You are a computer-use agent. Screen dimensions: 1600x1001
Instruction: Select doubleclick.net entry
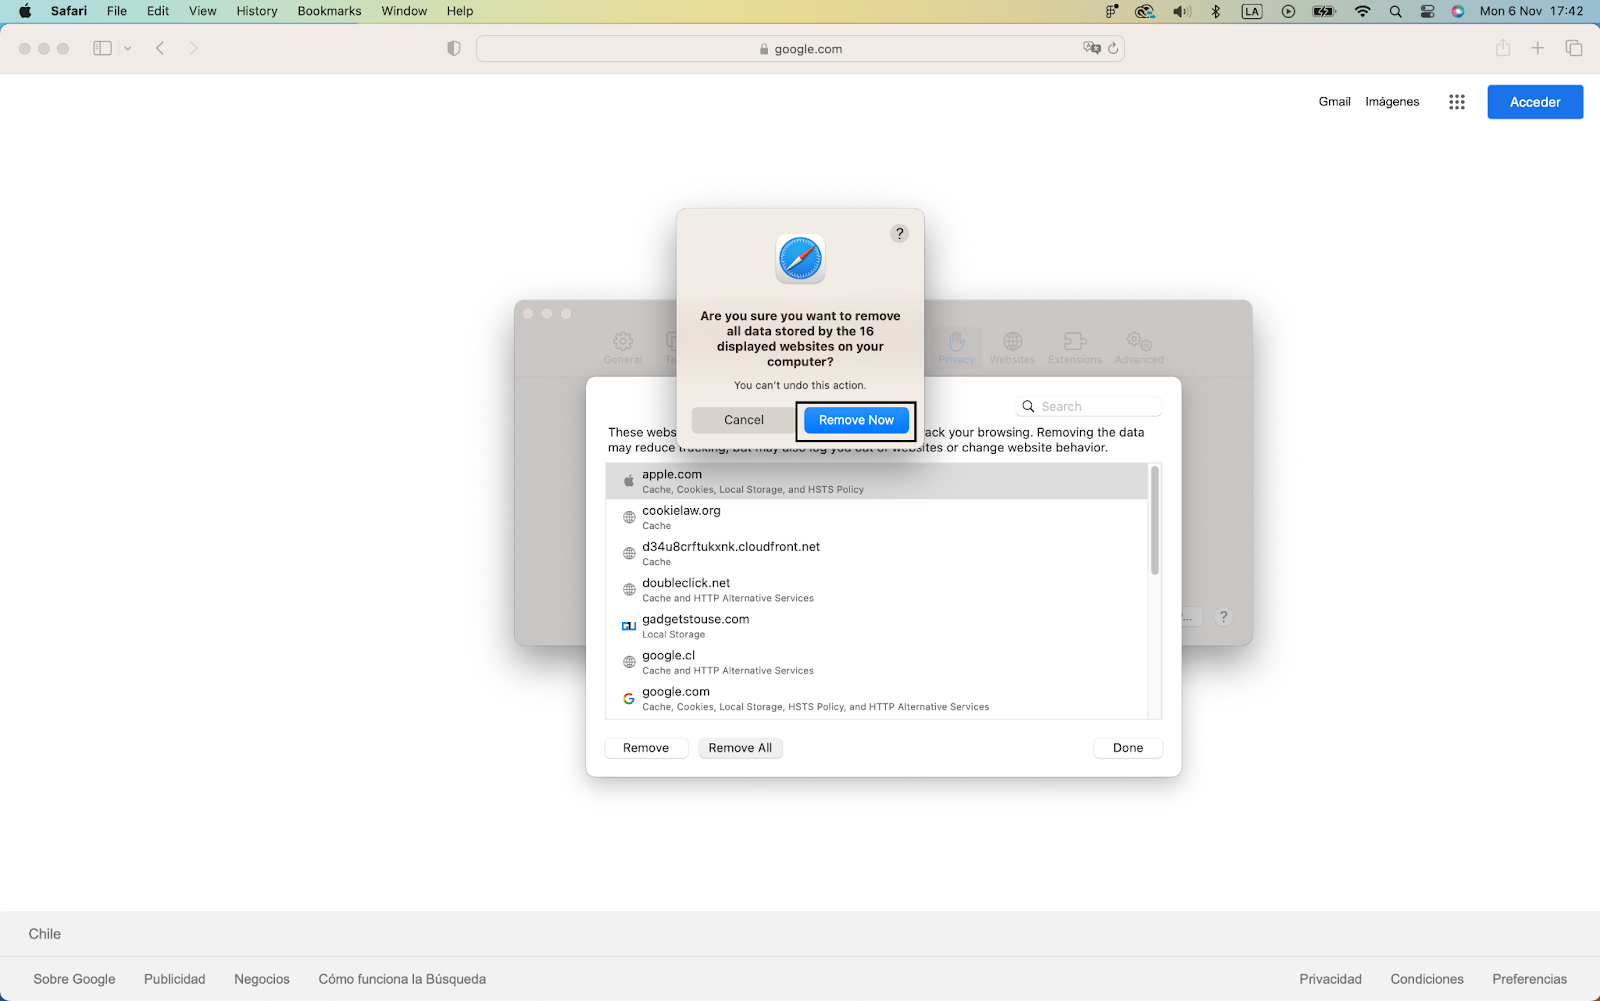click(x=876, y=590)
